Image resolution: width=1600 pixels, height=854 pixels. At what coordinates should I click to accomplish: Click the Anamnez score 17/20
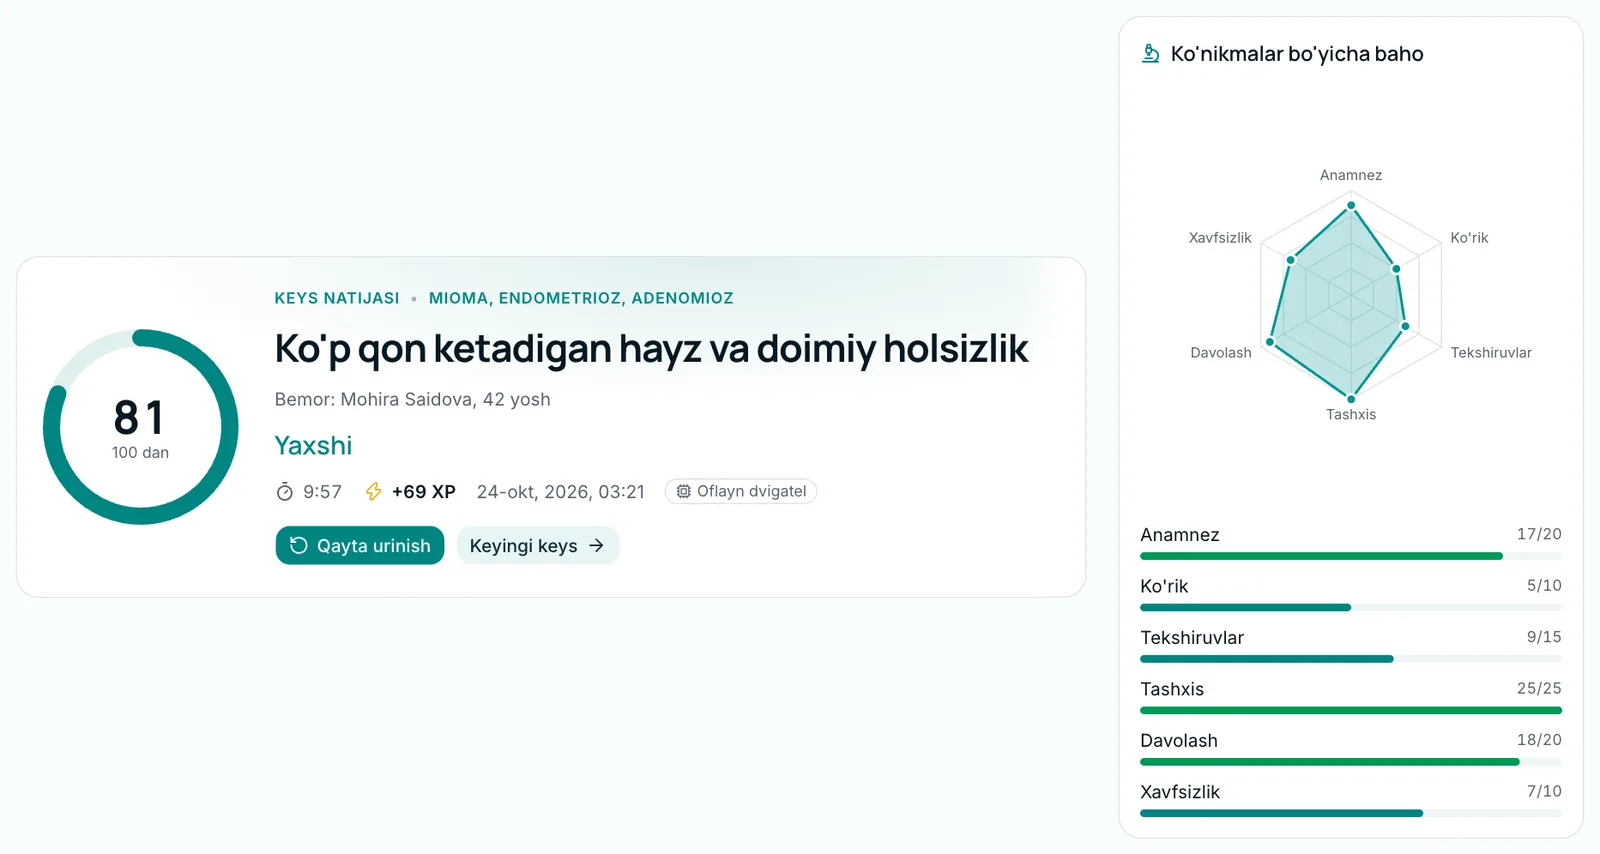(1539, 534)
